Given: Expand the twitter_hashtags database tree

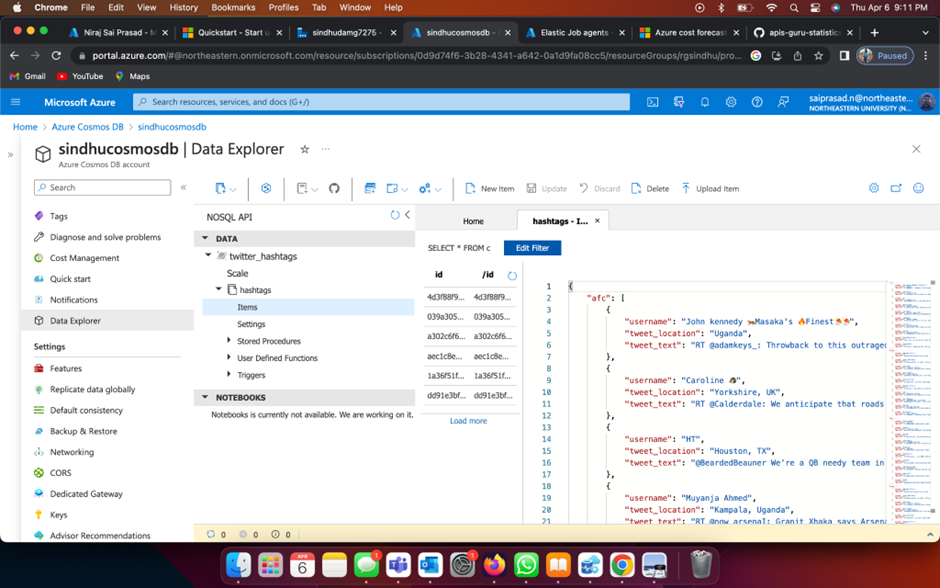Looking at the screenshot, I should click(x=208, y=254).
